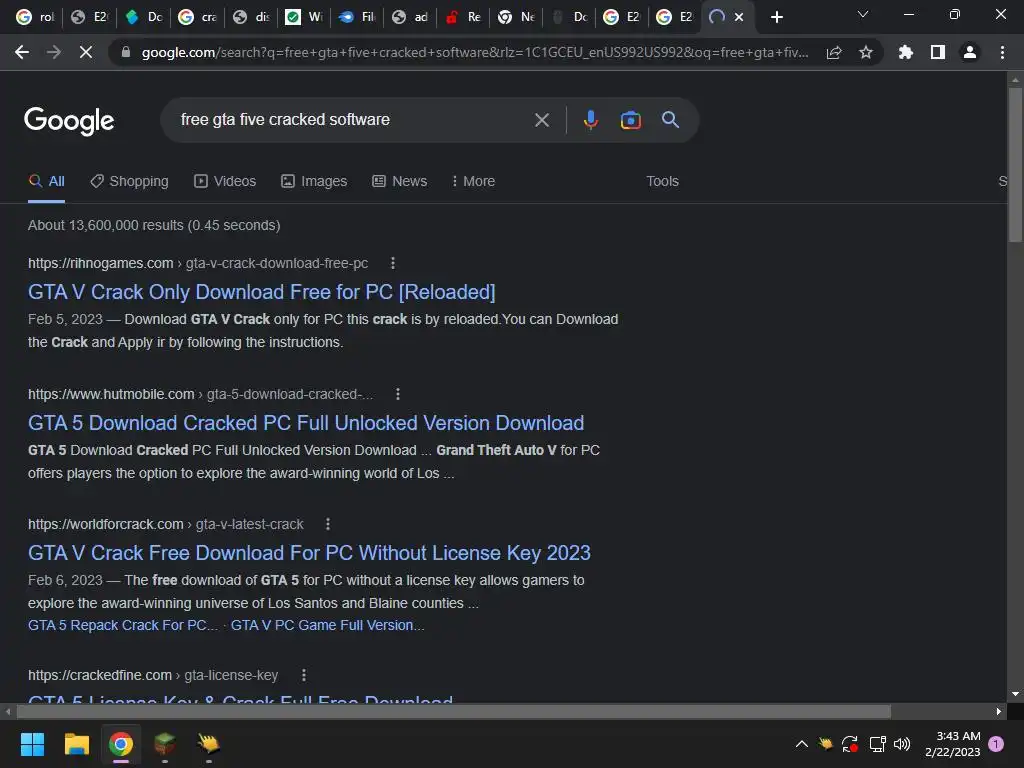1024x768 pixels.
Task: Click the Google search input field
Action: click(353, 120)
